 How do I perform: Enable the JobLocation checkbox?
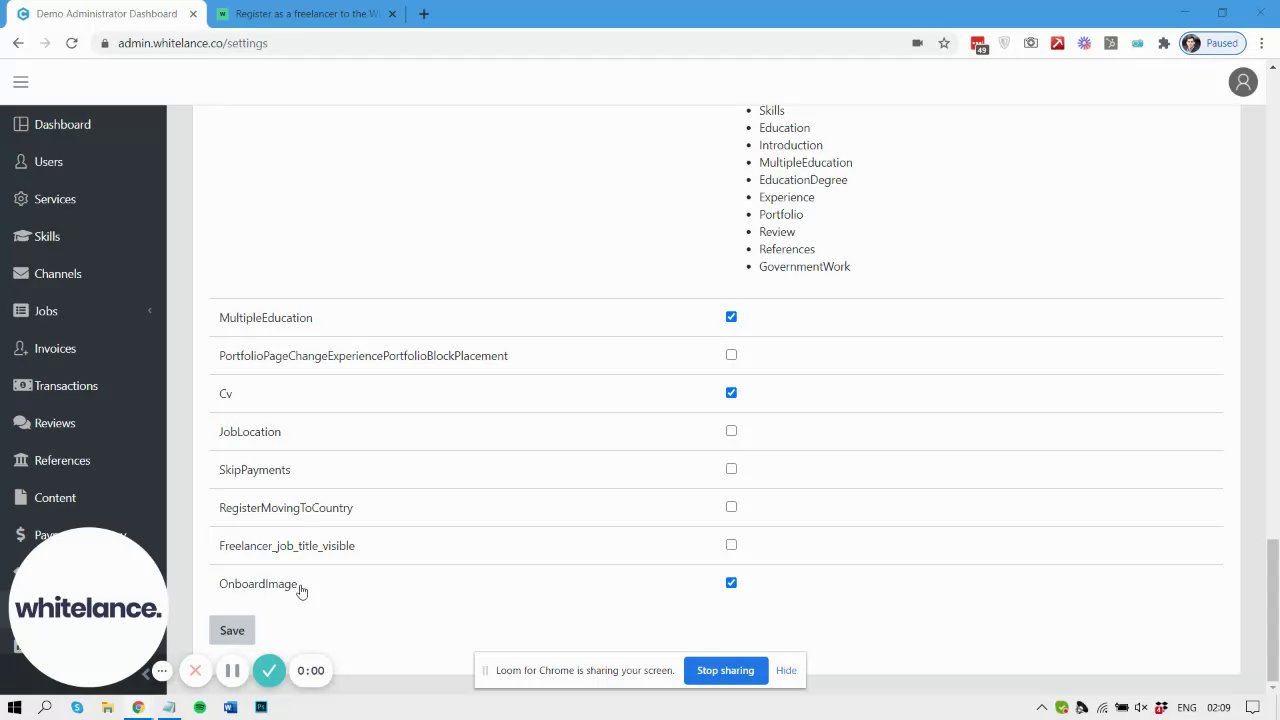click(731, 431)
